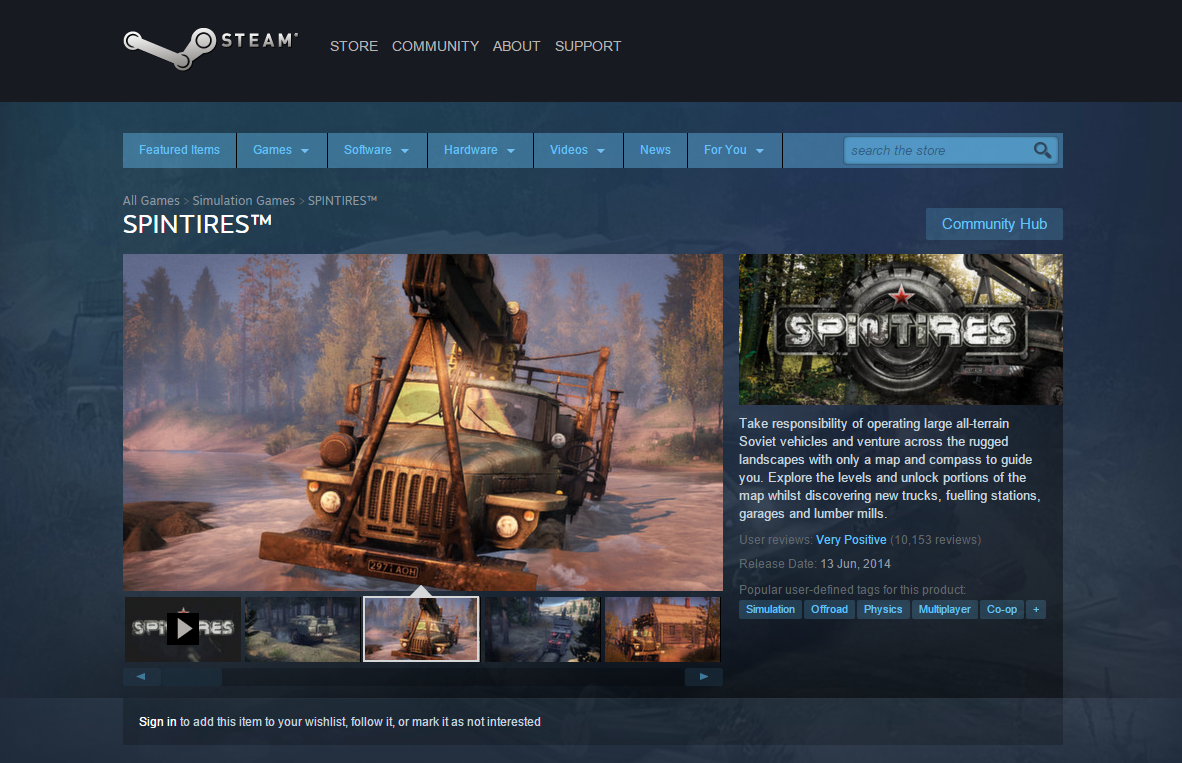This screenshot has width=1182, height=763.
Task: Select the Offroad tag
Action: click(829, 609)
